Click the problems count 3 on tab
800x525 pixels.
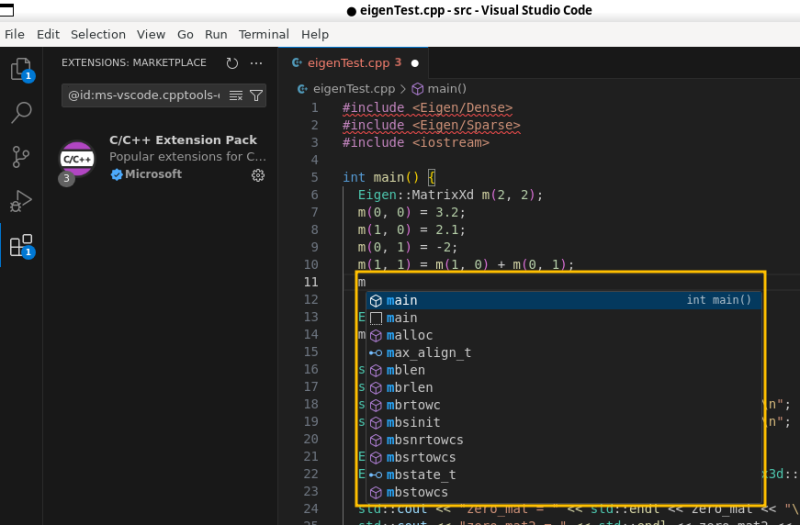[x=398, y=62]
